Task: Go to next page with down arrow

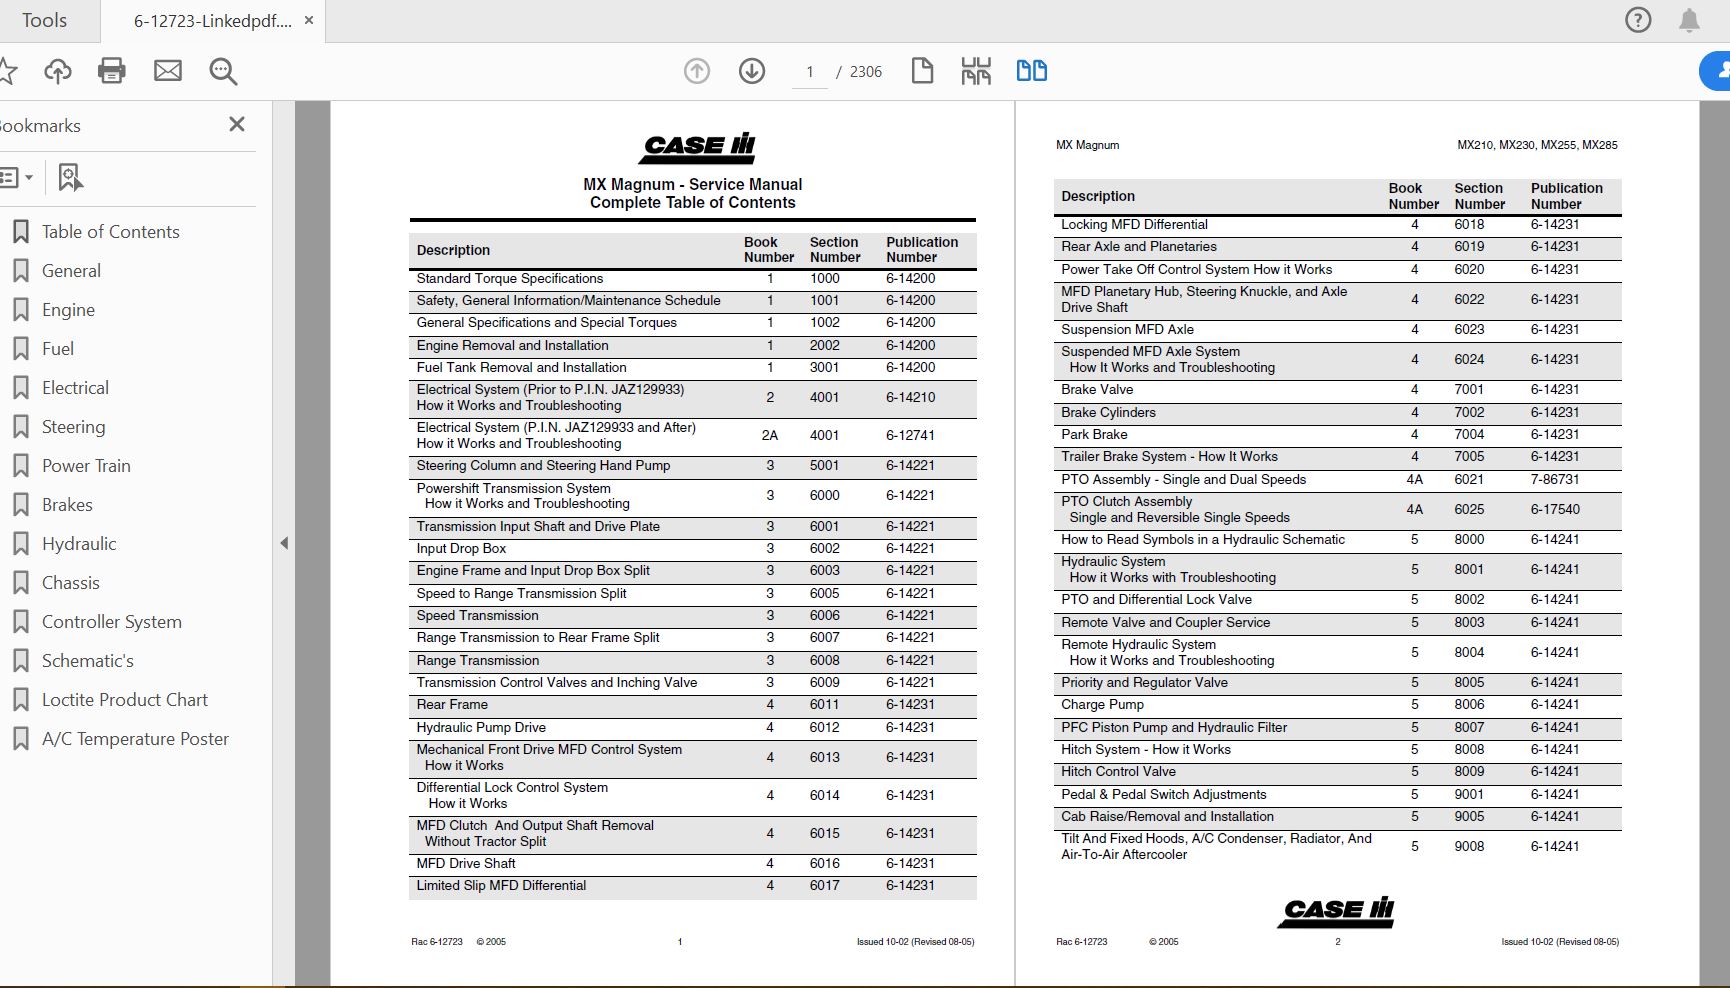Action: 750,71
